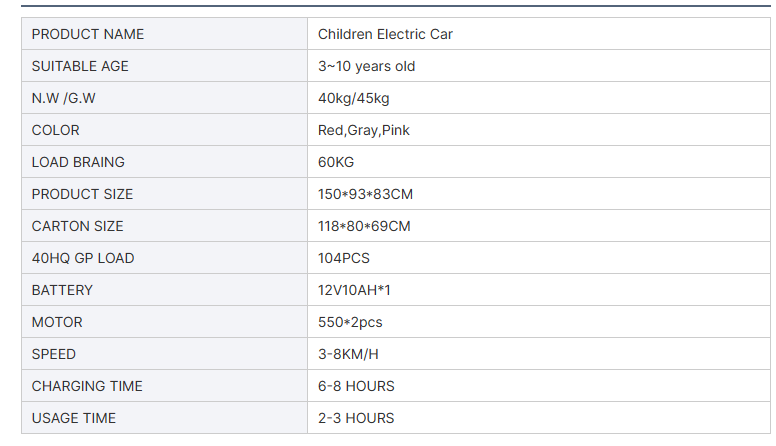Image resolution: width=776 pixels, height=446 pixels.
Task: Click the 40HQ GP LOAD label
Action: [x=83, y=258]
